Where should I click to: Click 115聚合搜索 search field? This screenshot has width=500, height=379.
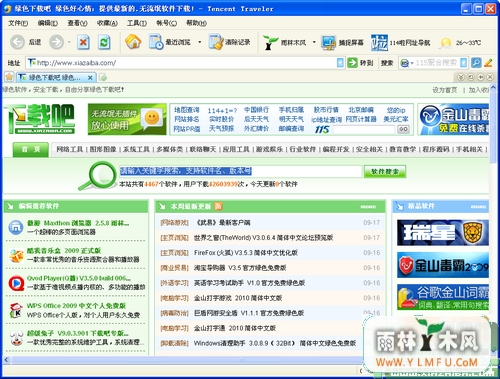coord(437,63)
